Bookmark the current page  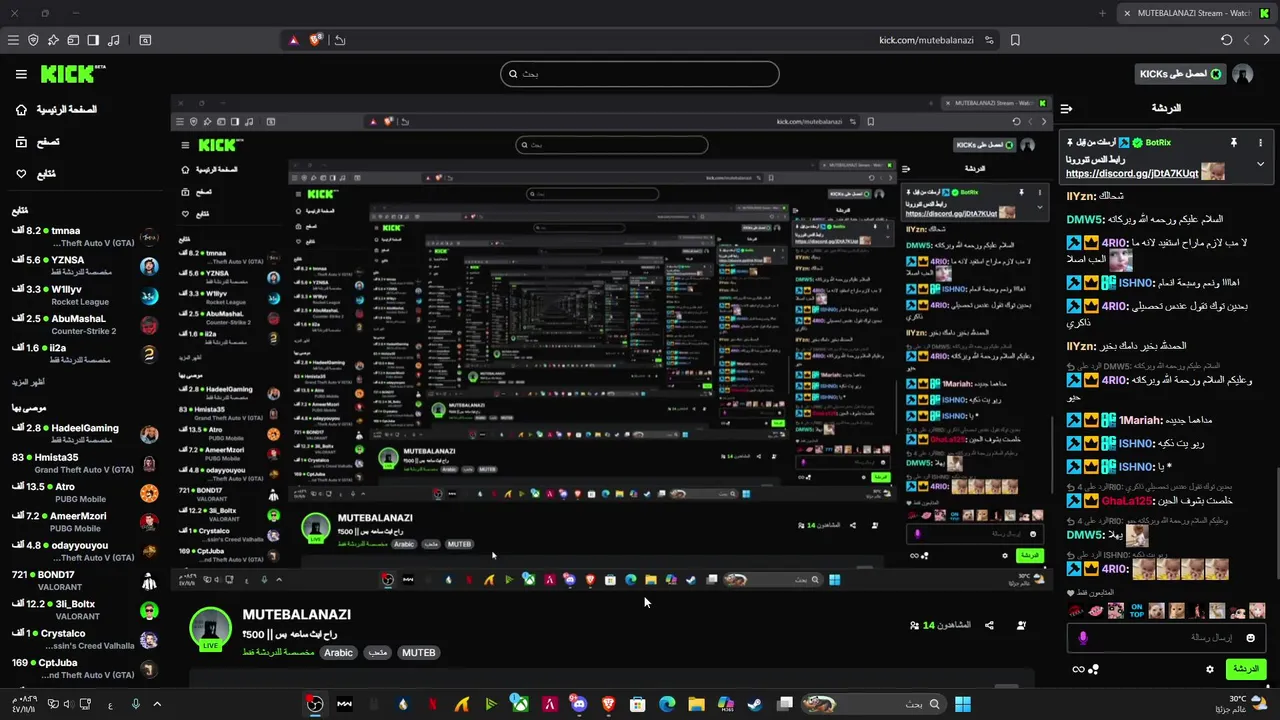point(1015,40)
